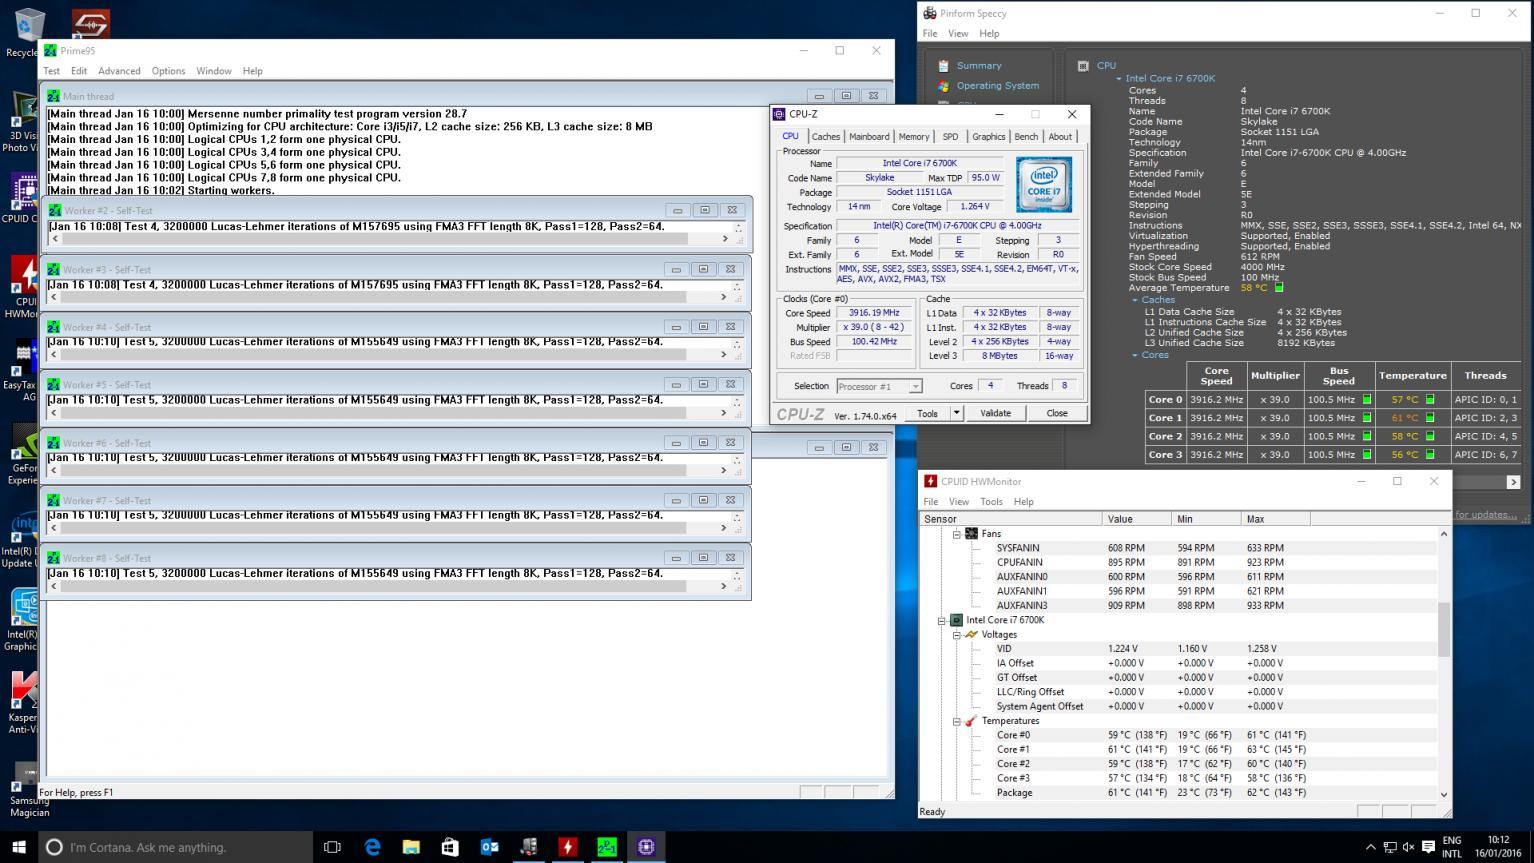Click the Voltages icon in HWMonitor tree
The width and height of the screenshot is (1534, 863).
pyautogui.click(x=971, y=635)
